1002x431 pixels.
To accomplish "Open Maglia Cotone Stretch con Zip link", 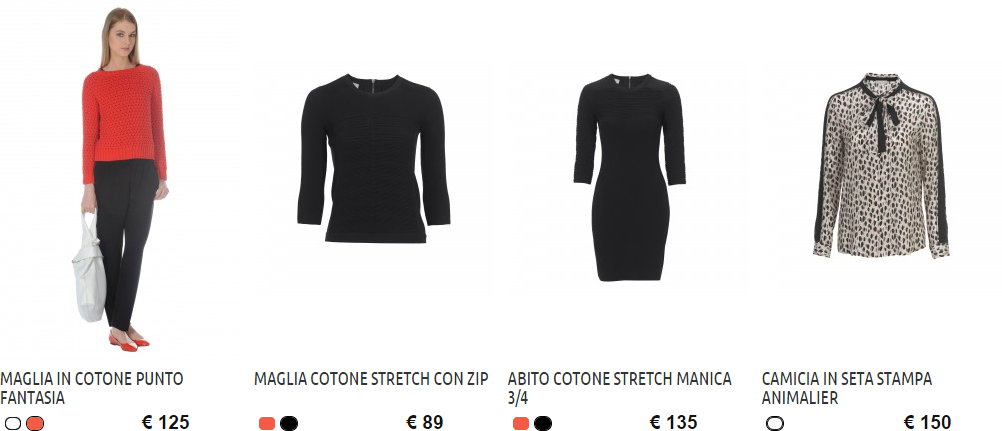I will [x=371, y=379].
